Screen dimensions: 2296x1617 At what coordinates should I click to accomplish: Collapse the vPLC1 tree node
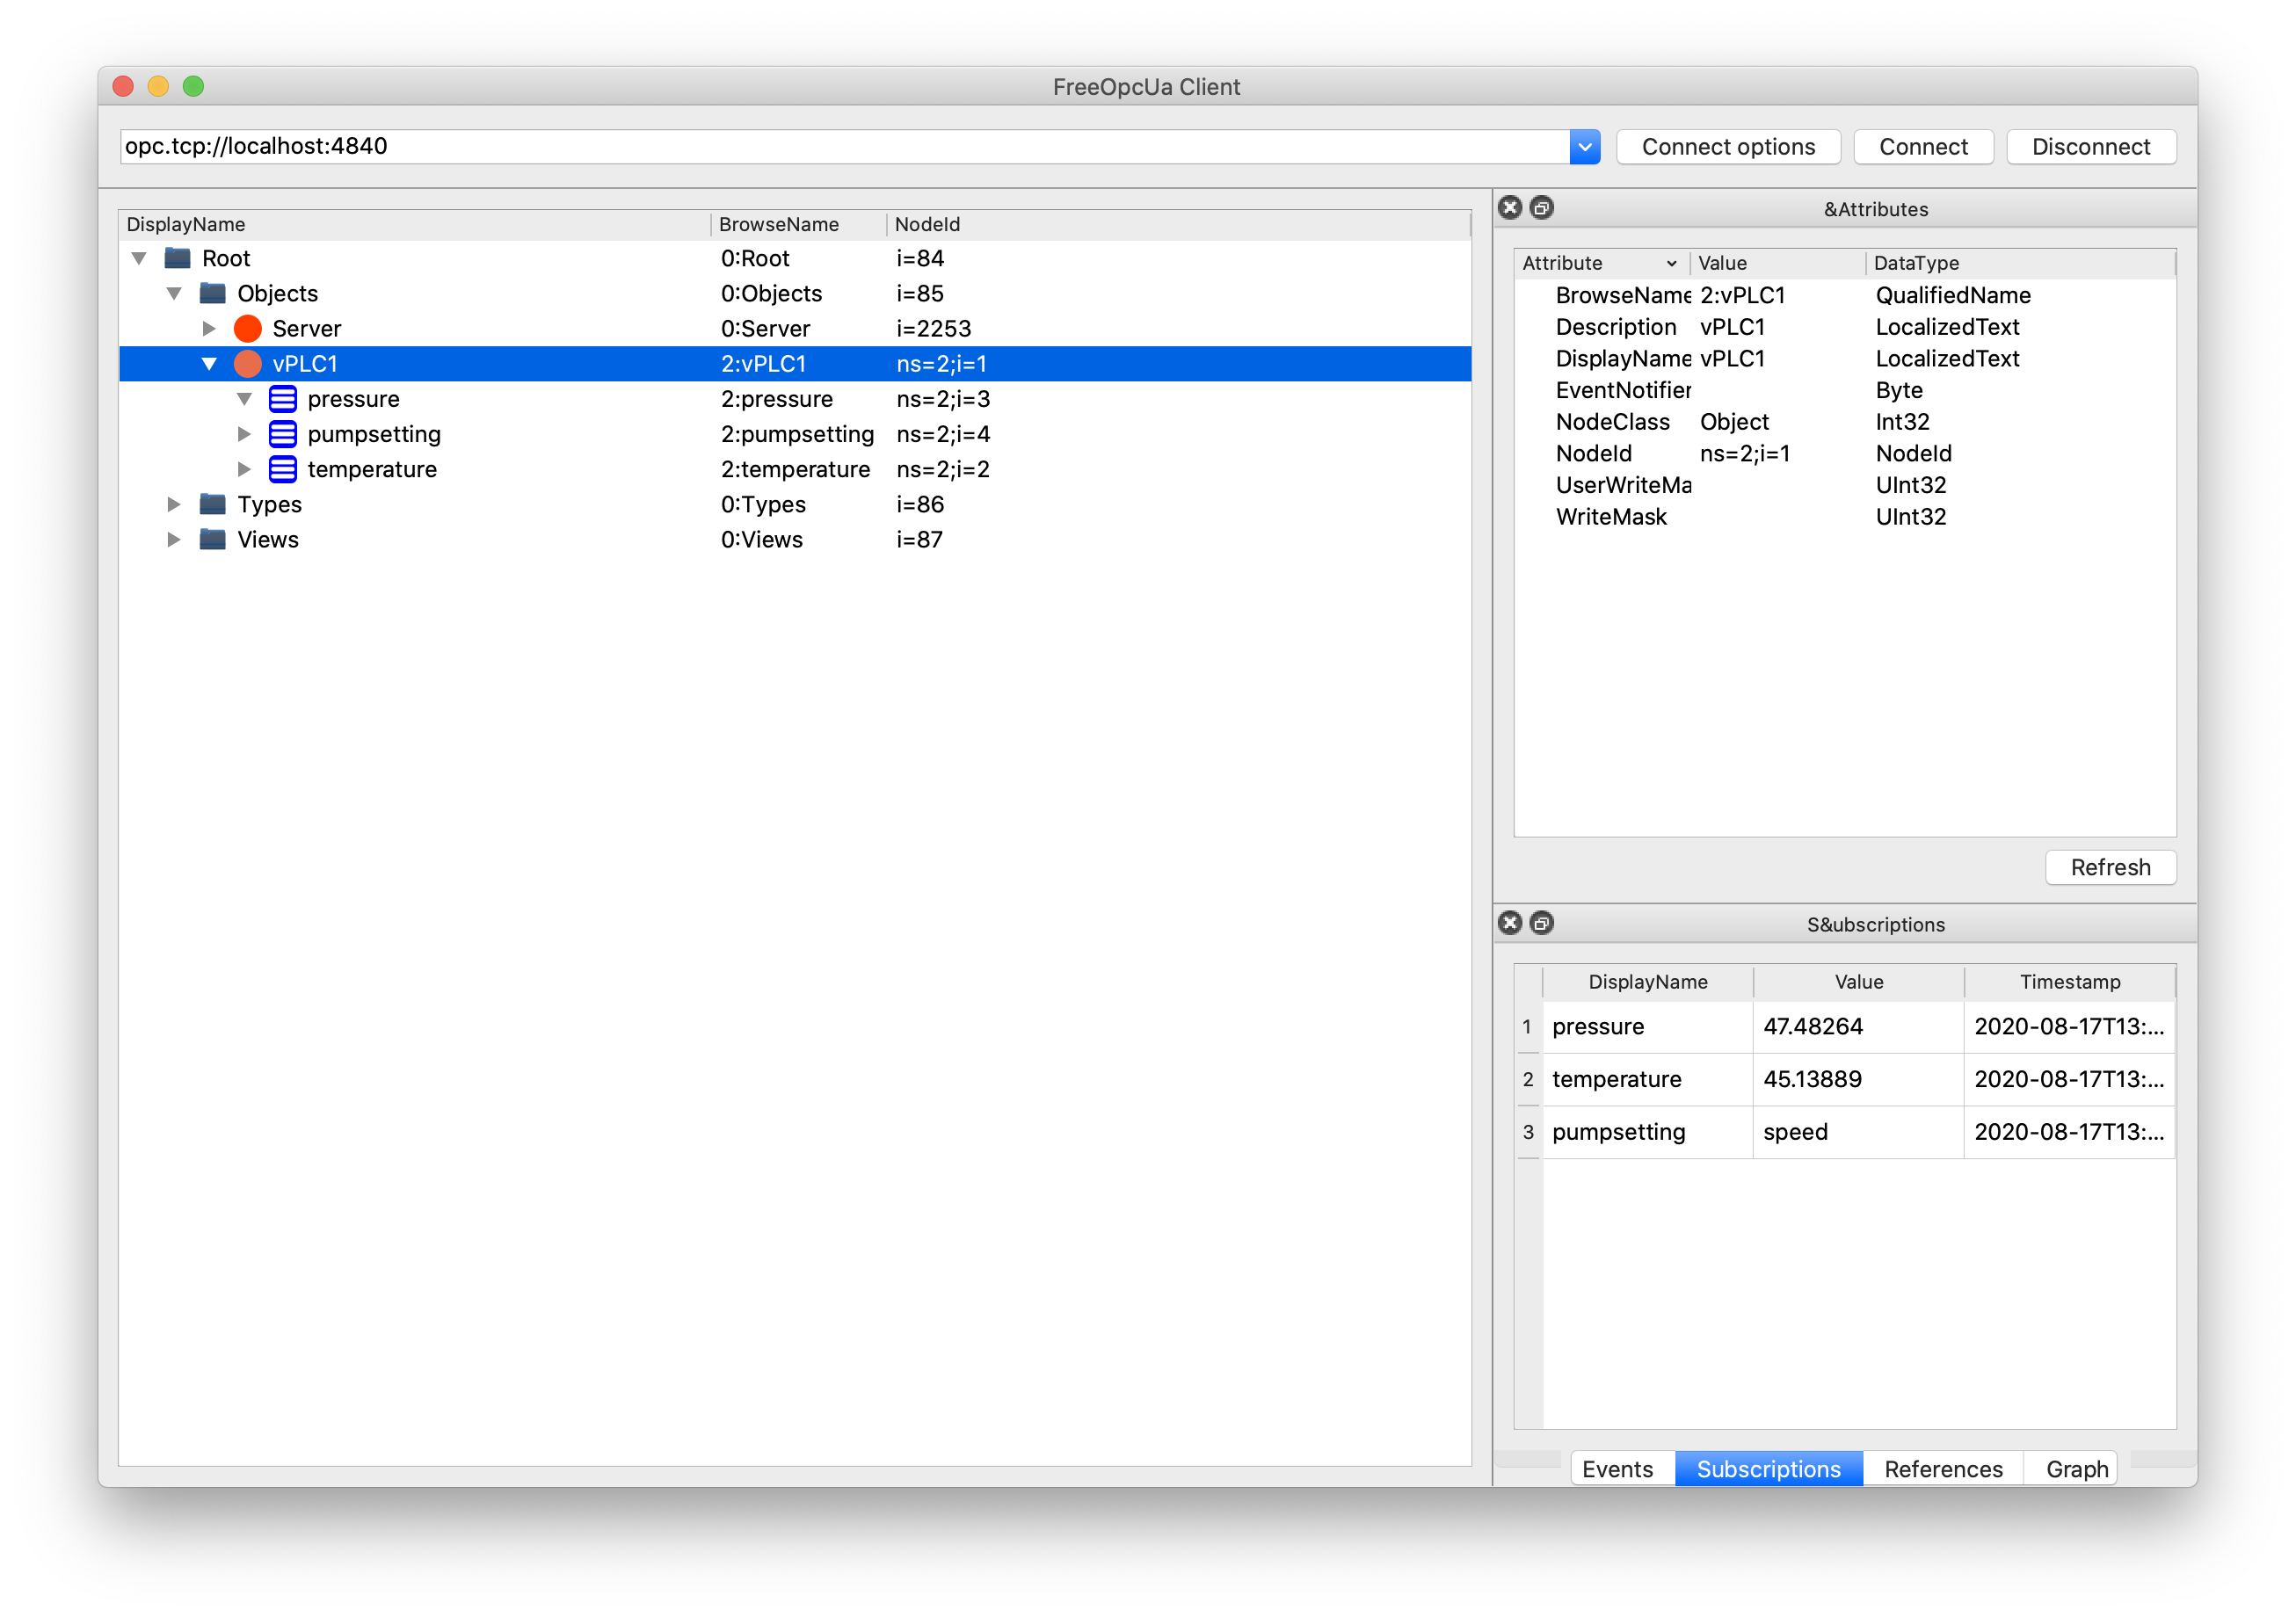click(x=209, y=364)
